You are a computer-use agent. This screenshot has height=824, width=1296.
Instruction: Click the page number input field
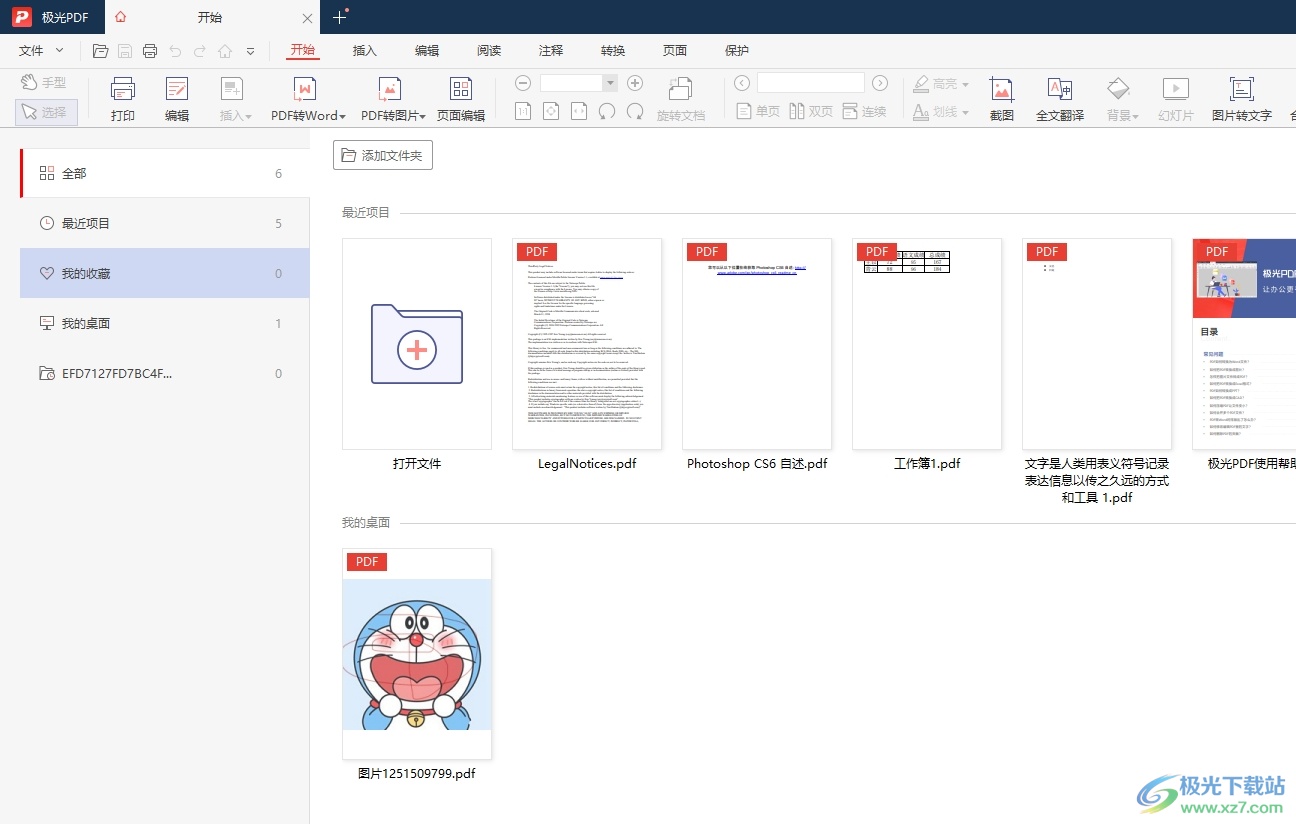pyautogui.click(x=811, y=83)
